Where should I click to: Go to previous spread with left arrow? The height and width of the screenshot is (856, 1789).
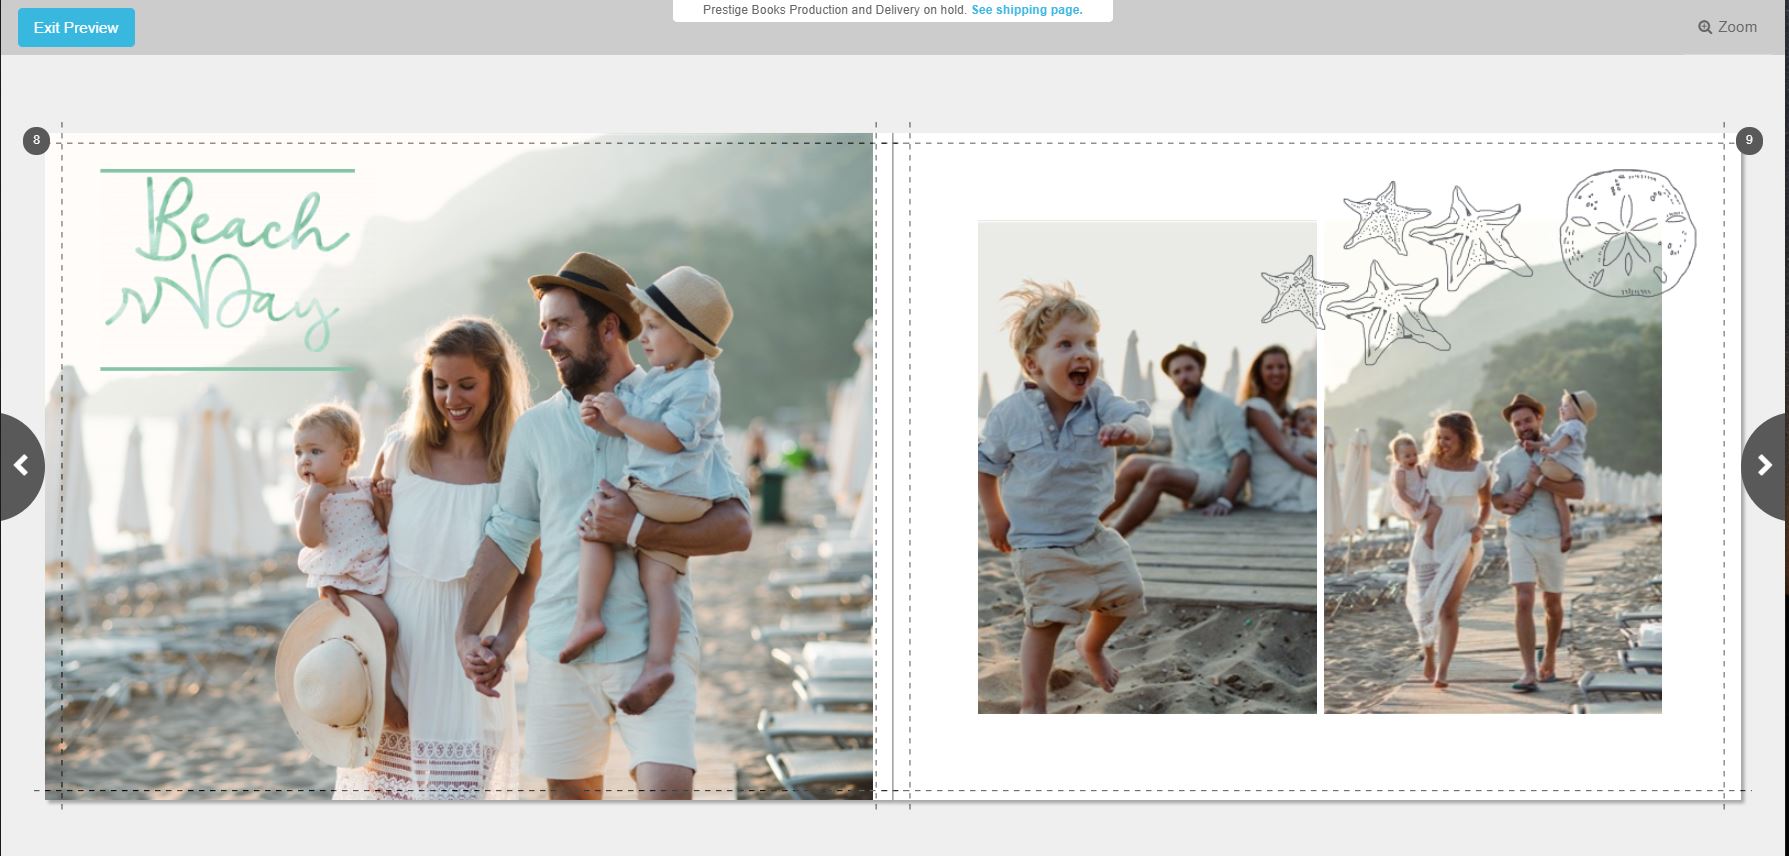[20, 466]
